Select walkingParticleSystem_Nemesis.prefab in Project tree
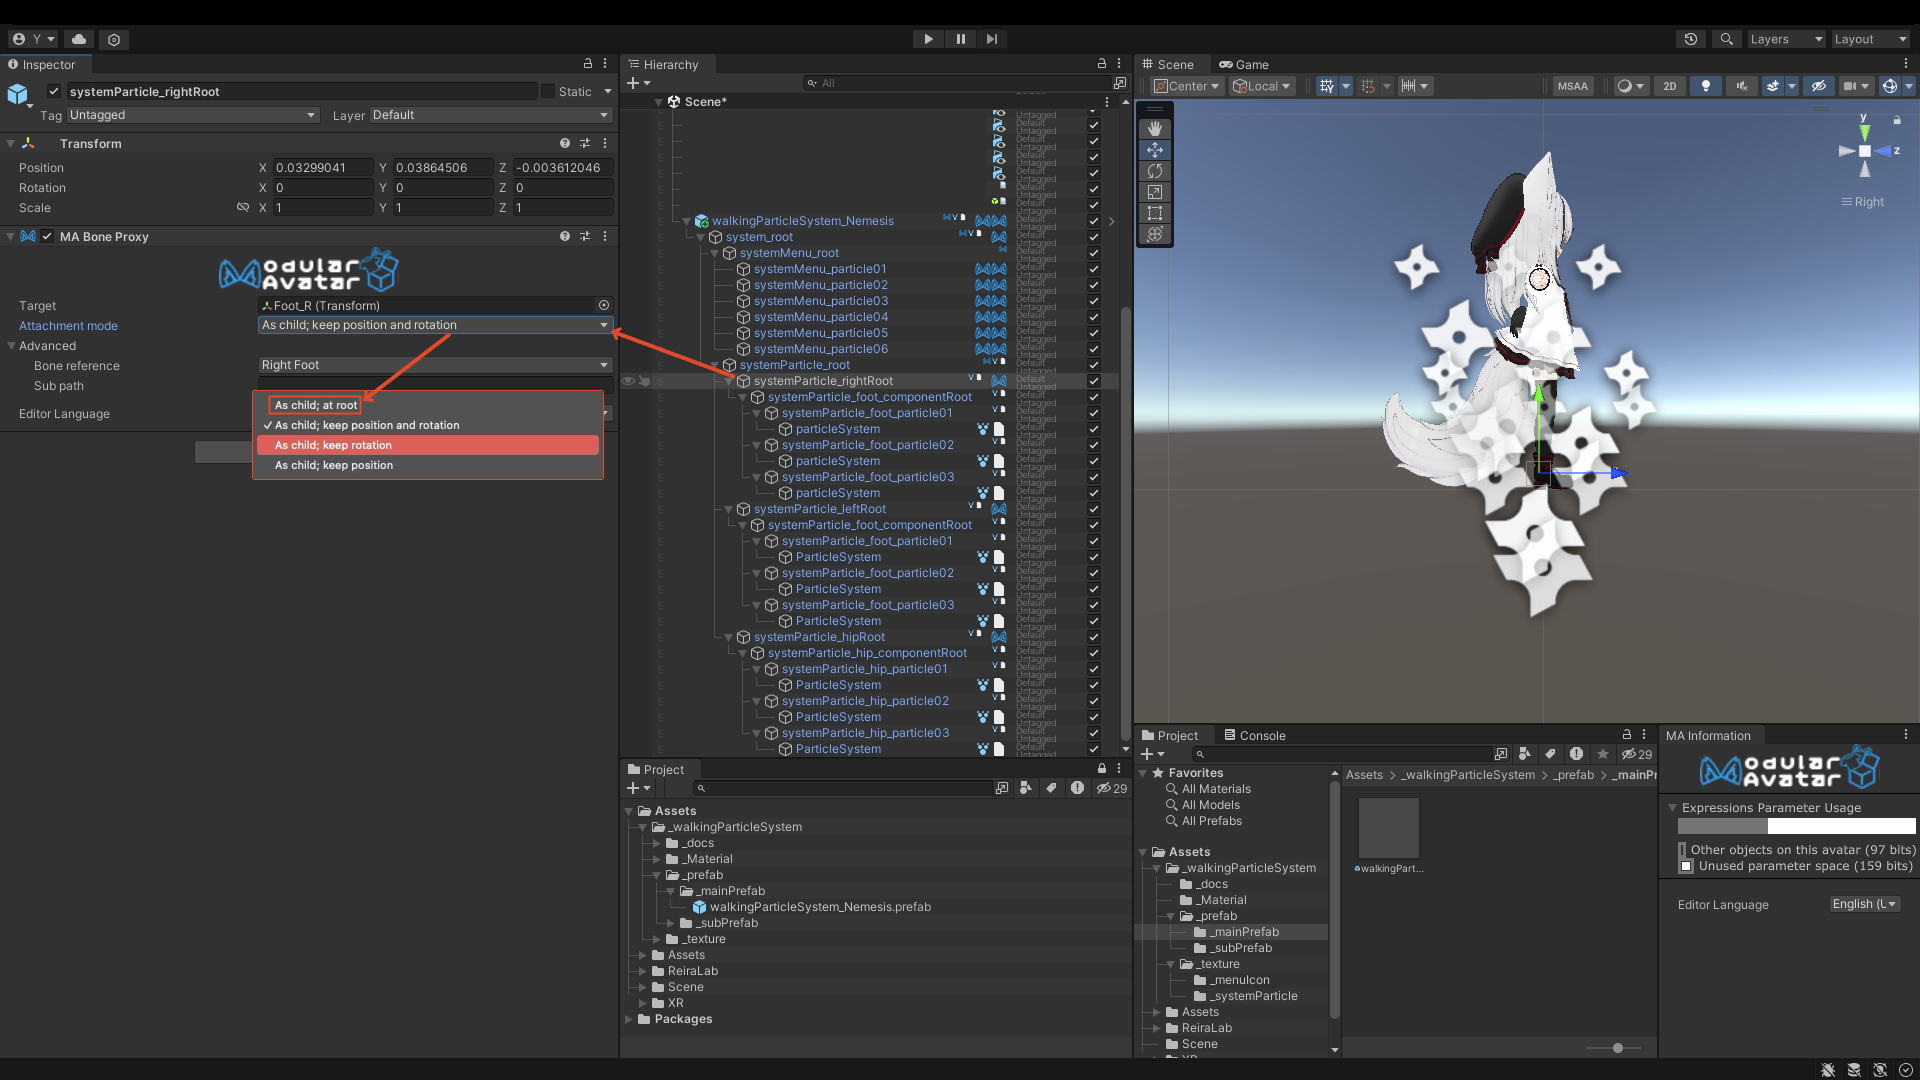Image resolution: width=1920 pixels, height=1080 pixels. [x=819, y=907]
